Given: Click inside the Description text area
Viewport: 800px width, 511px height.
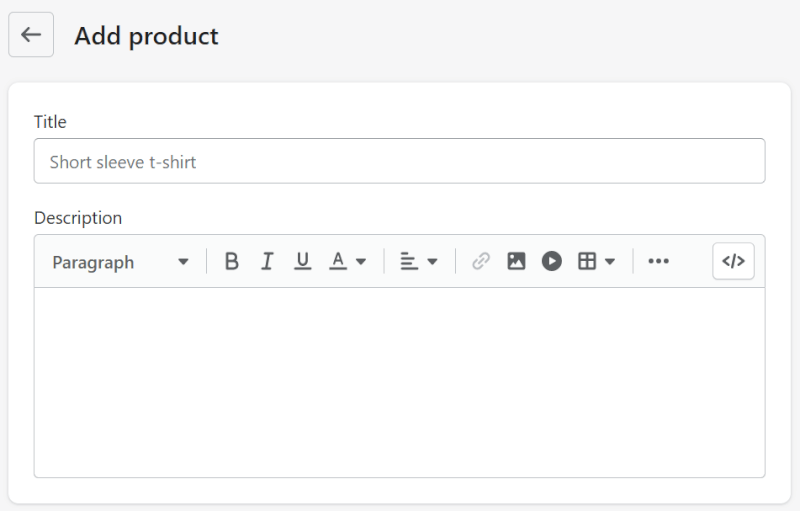Looking at the screenshot, I should (399, 382).
